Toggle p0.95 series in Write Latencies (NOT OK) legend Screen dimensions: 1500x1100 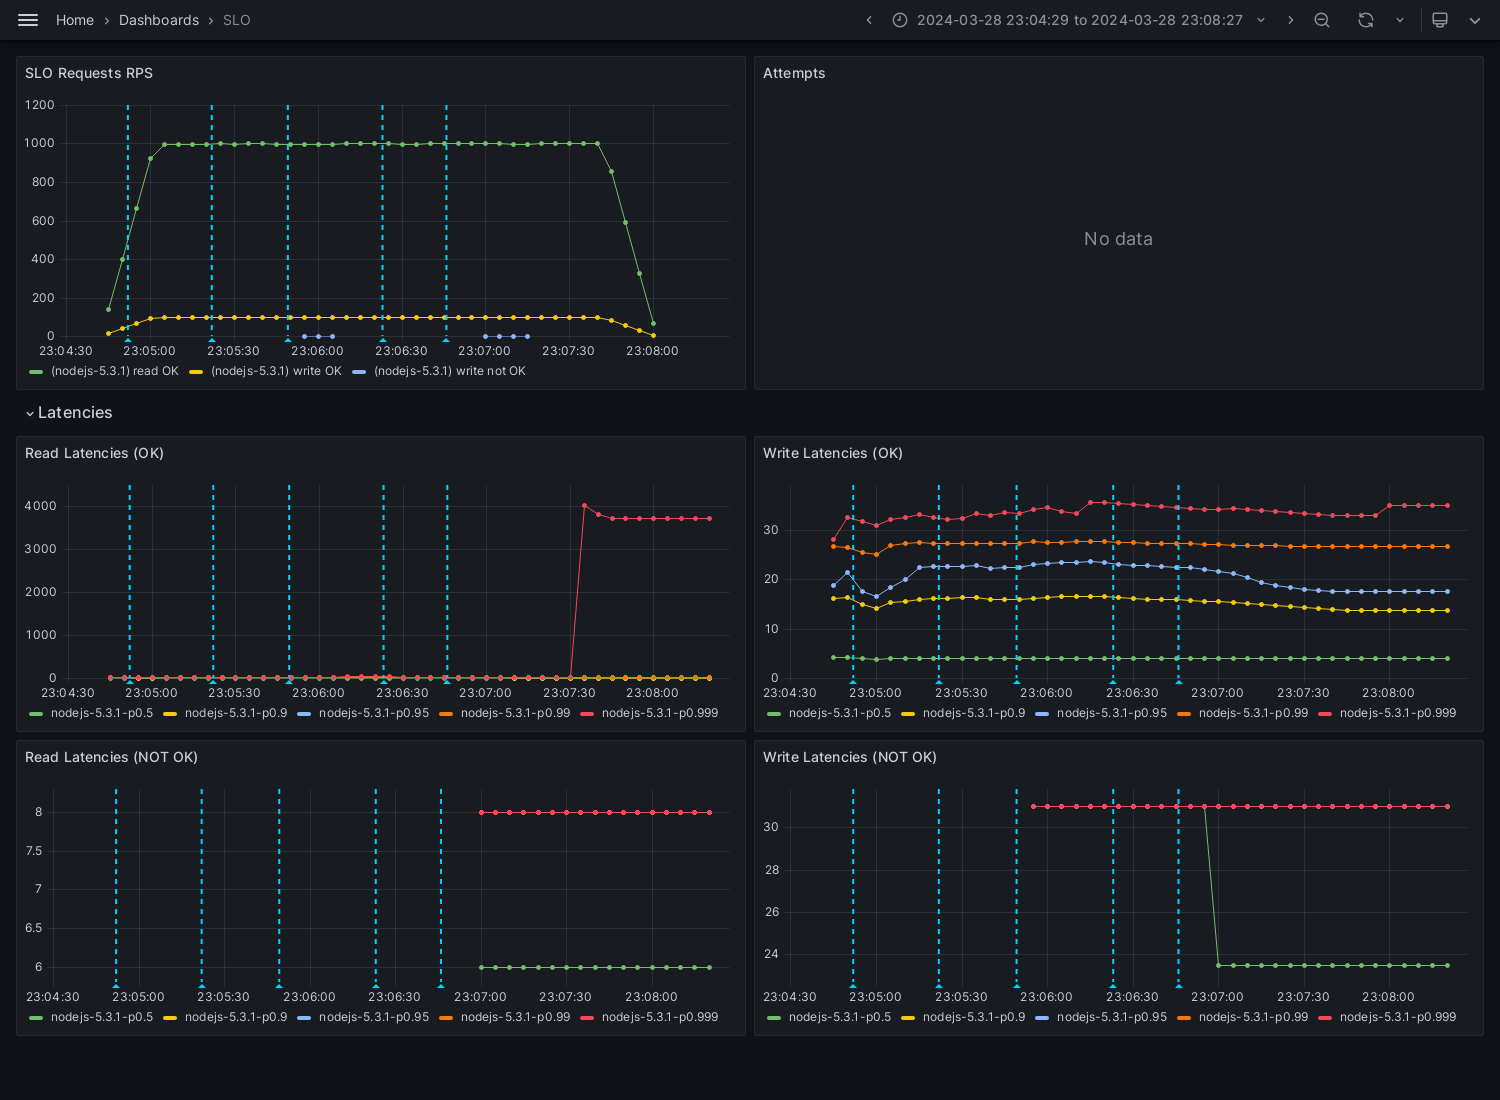tap(1112, 1017)
